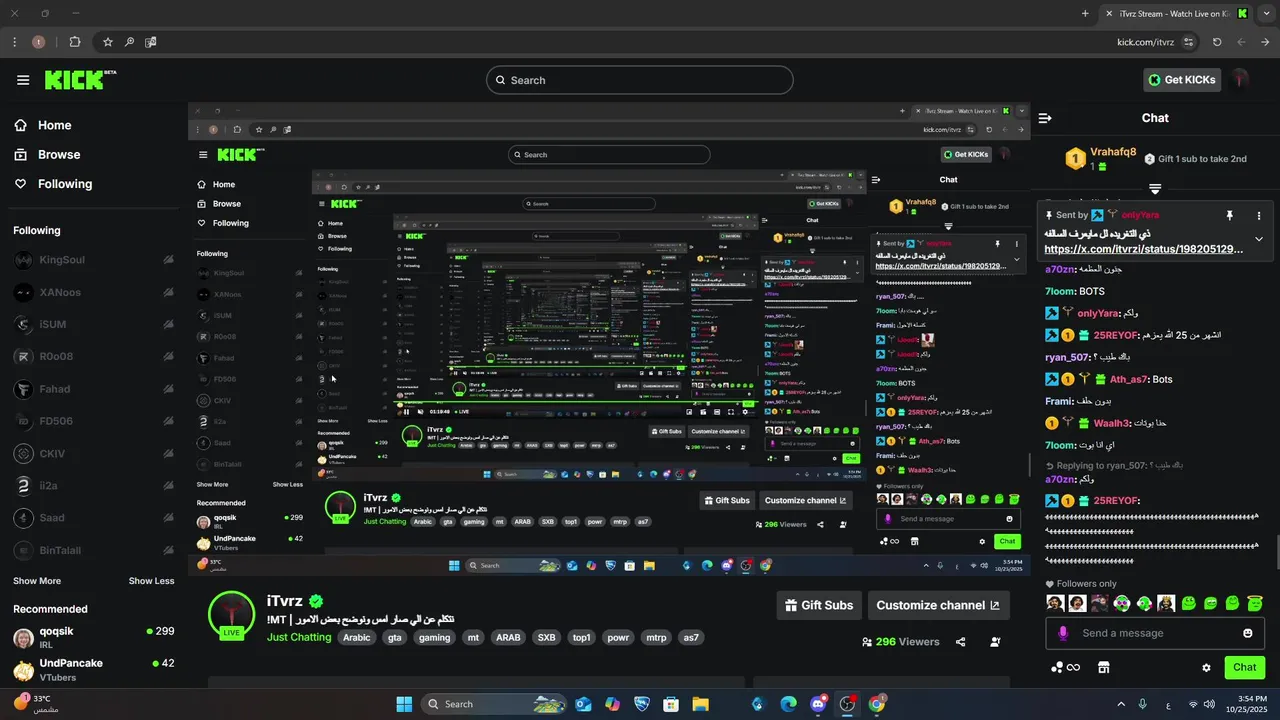Open Discord from the taskbar
Image resolution: width=1280 pixels, height=720 pixels.
tap(818, 704)
